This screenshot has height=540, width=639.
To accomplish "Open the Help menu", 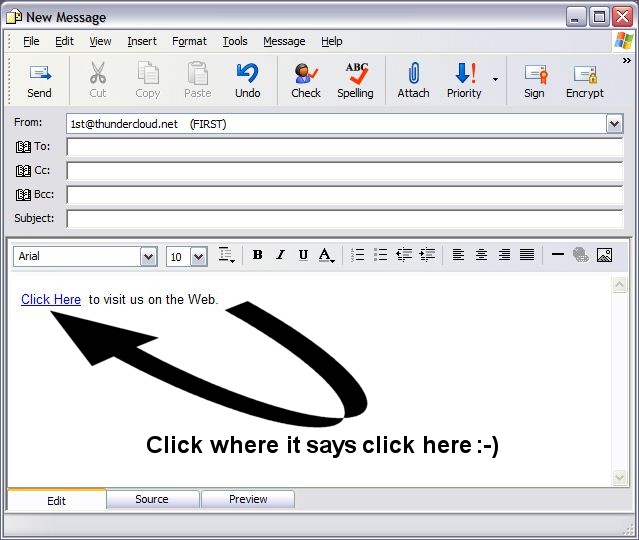I will pos(332,41).
